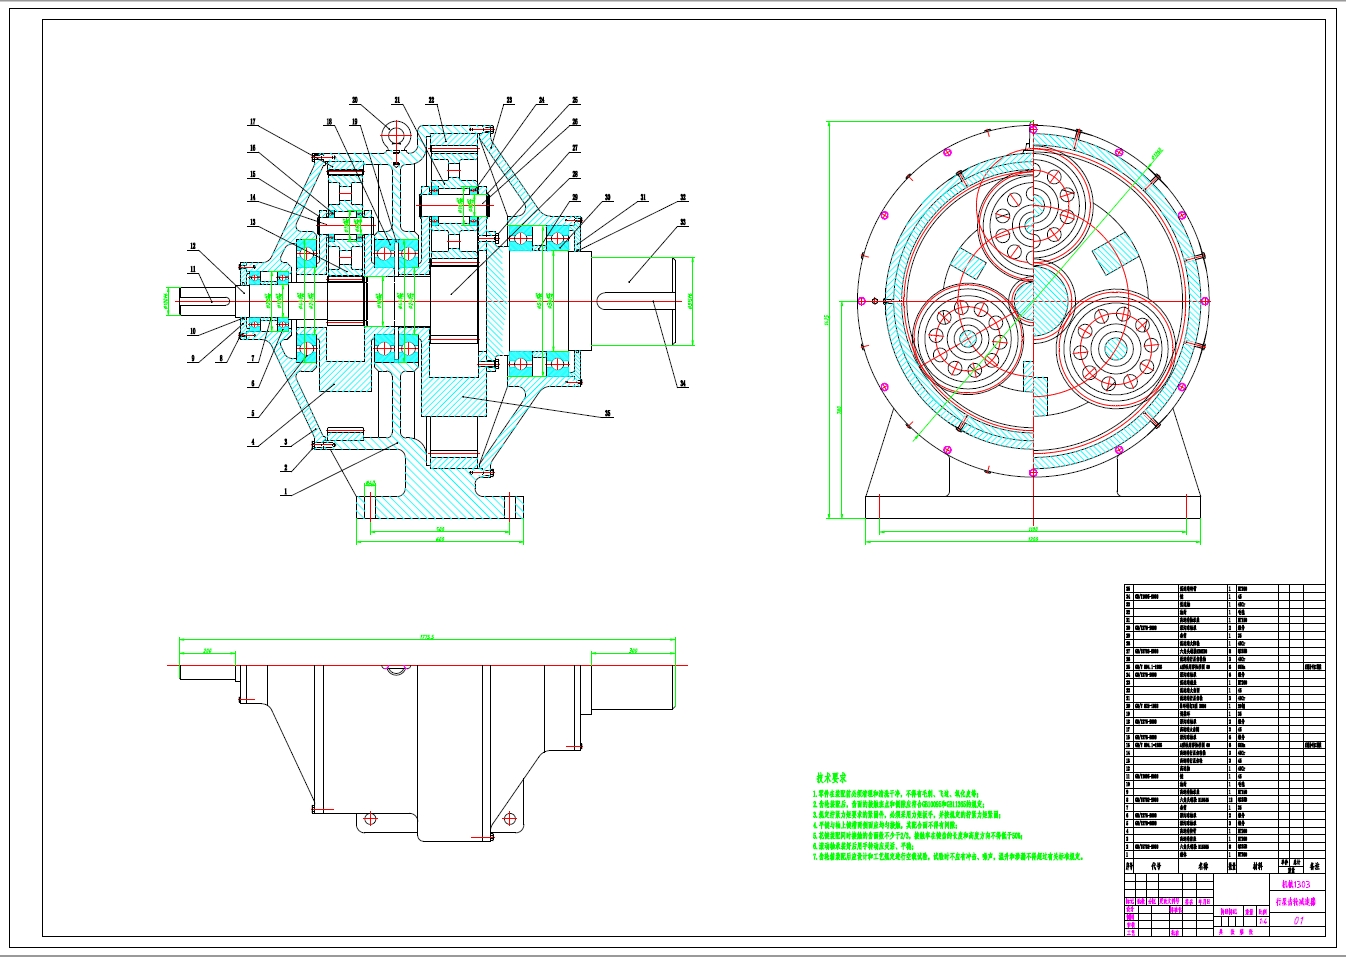Click balloon 34 near the output shaft
This screenshot has width=1346, height=957.
coord(683,383)
